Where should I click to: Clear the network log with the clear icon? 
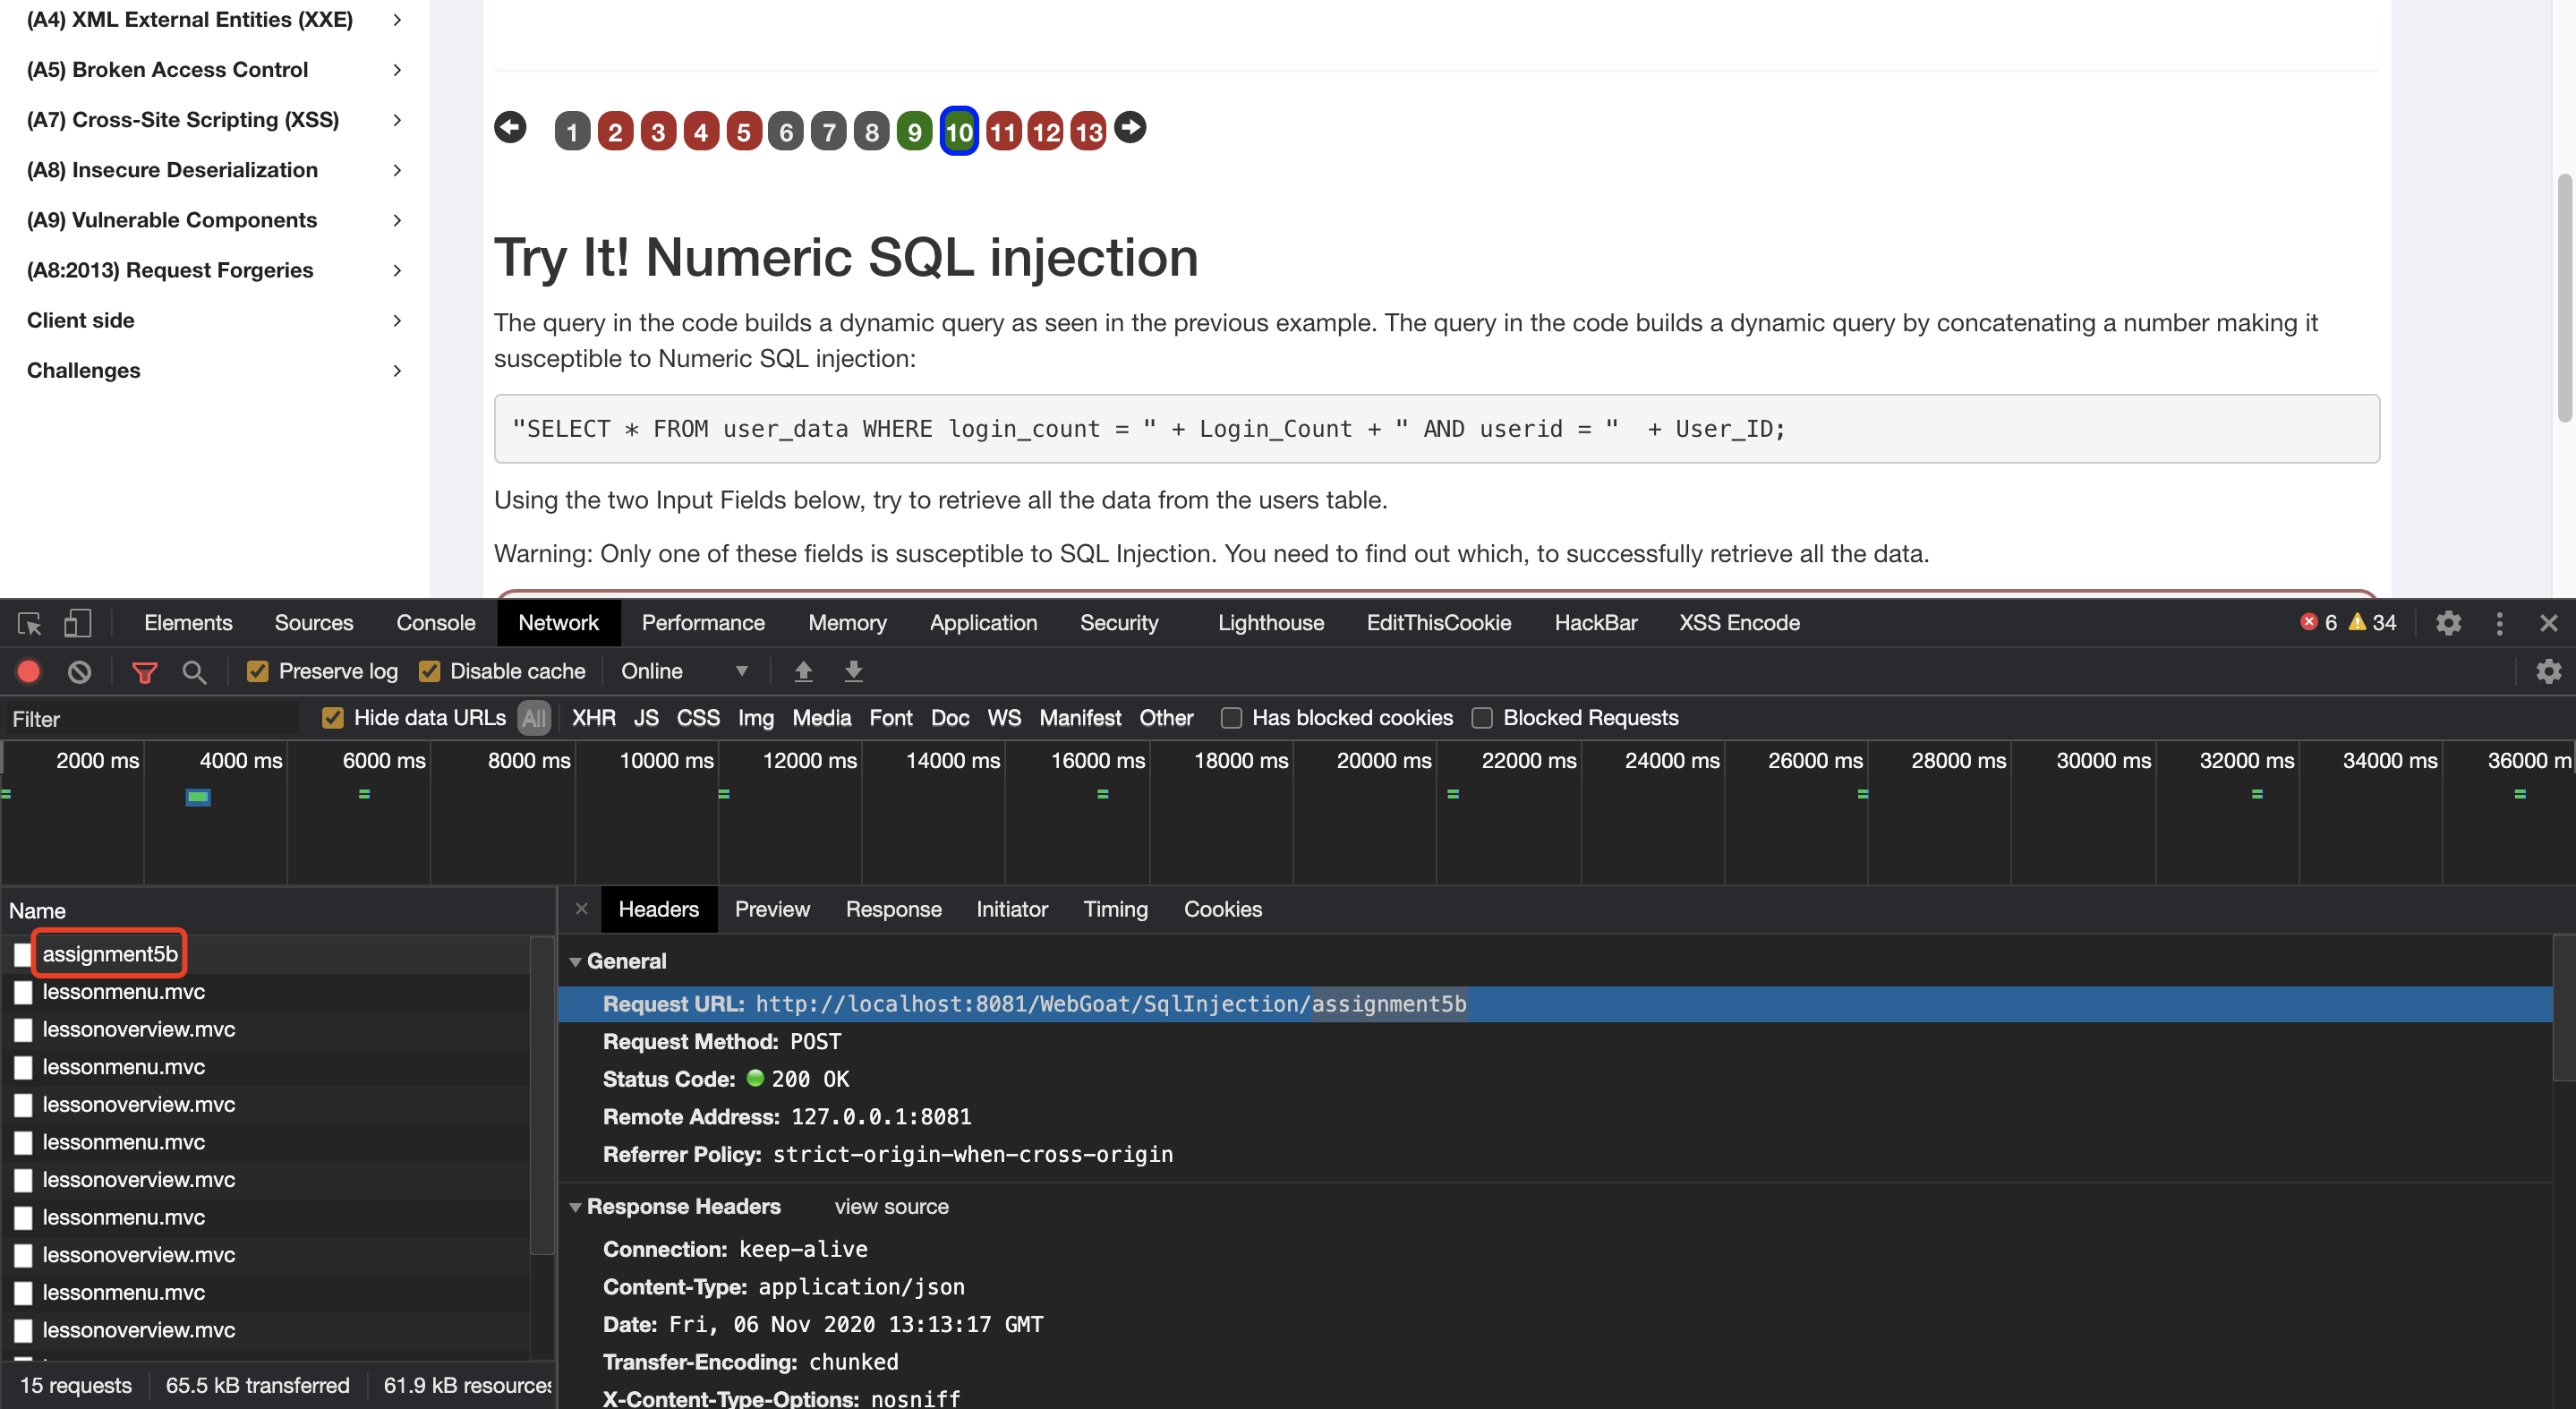click(79, 671)
